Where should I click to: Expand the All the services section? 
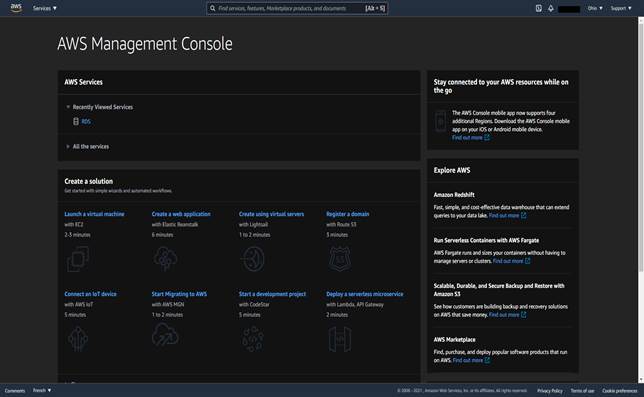pos(68,146)
